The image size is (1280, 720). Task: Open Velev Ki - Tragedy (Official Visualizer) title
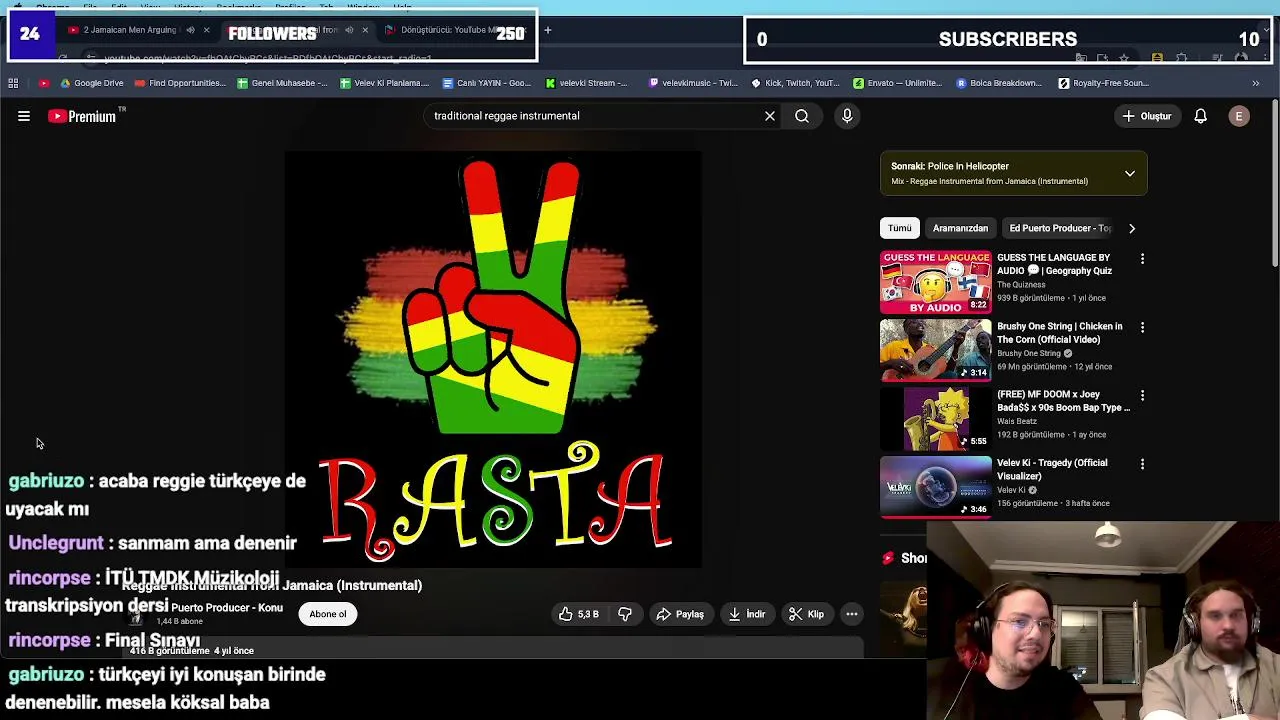[x=1052, y=469]
